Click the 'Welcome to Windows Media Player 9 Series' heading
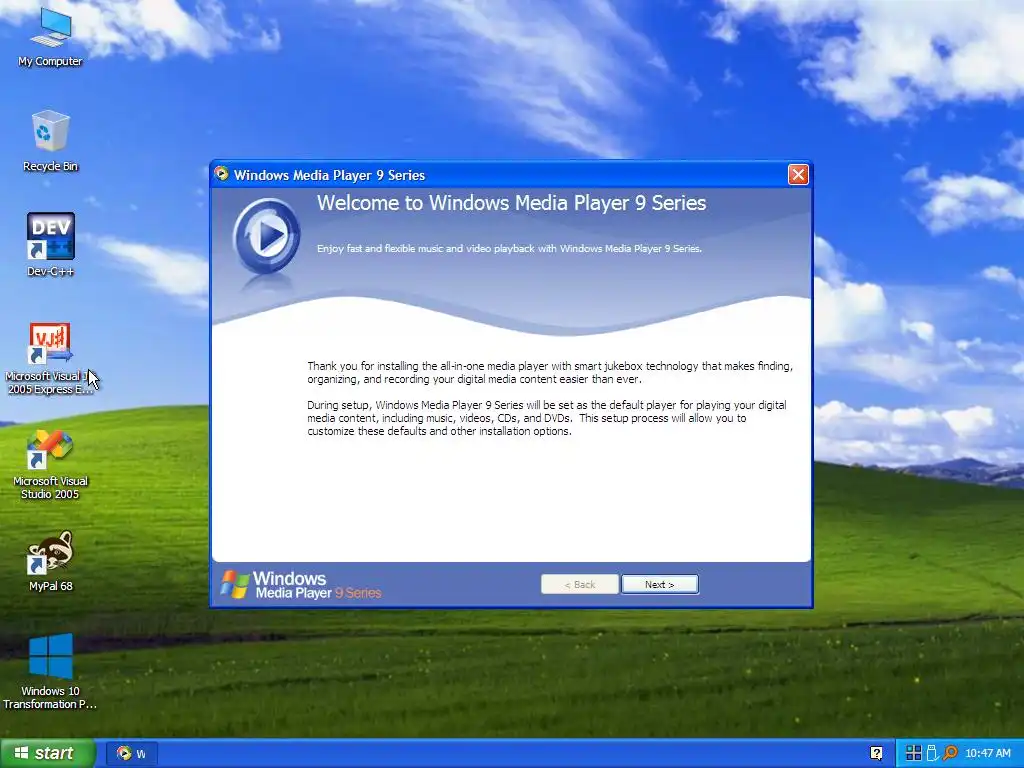Viewport: 1024px width, 768px height. point(511,203)
